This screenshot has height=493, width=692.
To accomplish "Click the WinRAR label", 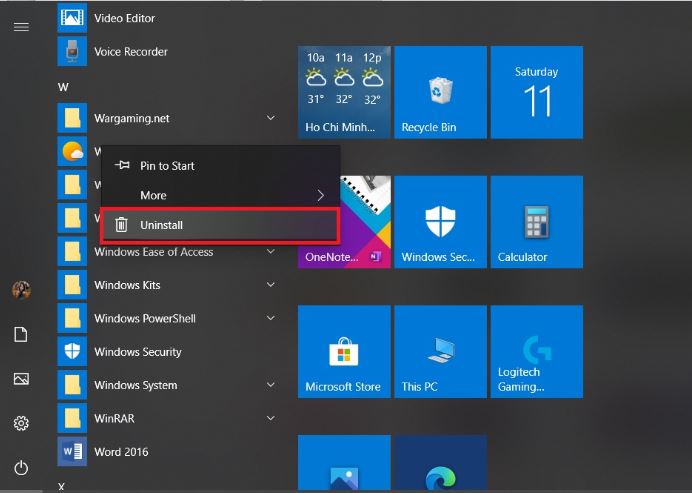I will point(114,418).
